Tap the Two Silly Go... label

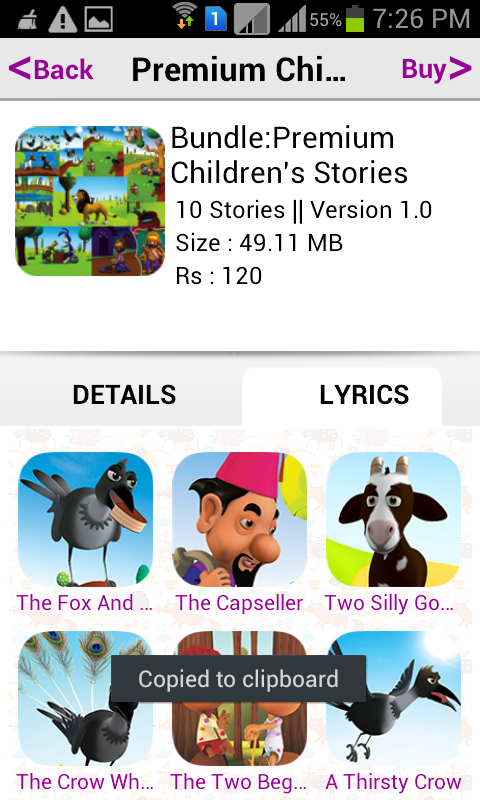tap(389, 603)
